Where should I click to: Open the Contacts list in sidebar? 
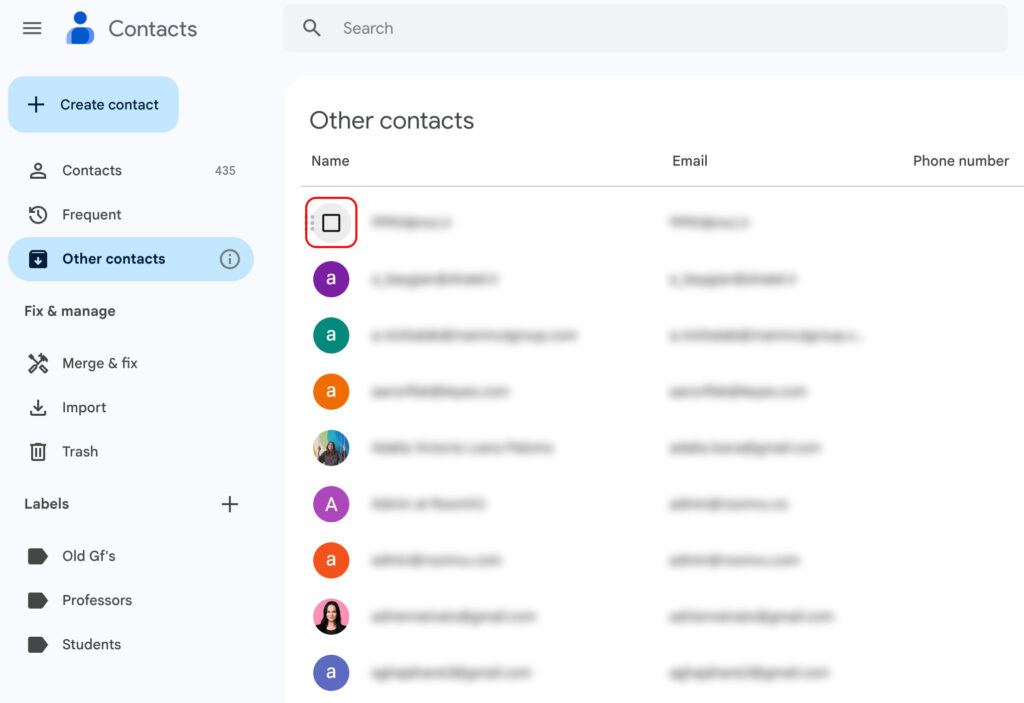(92, 171)
